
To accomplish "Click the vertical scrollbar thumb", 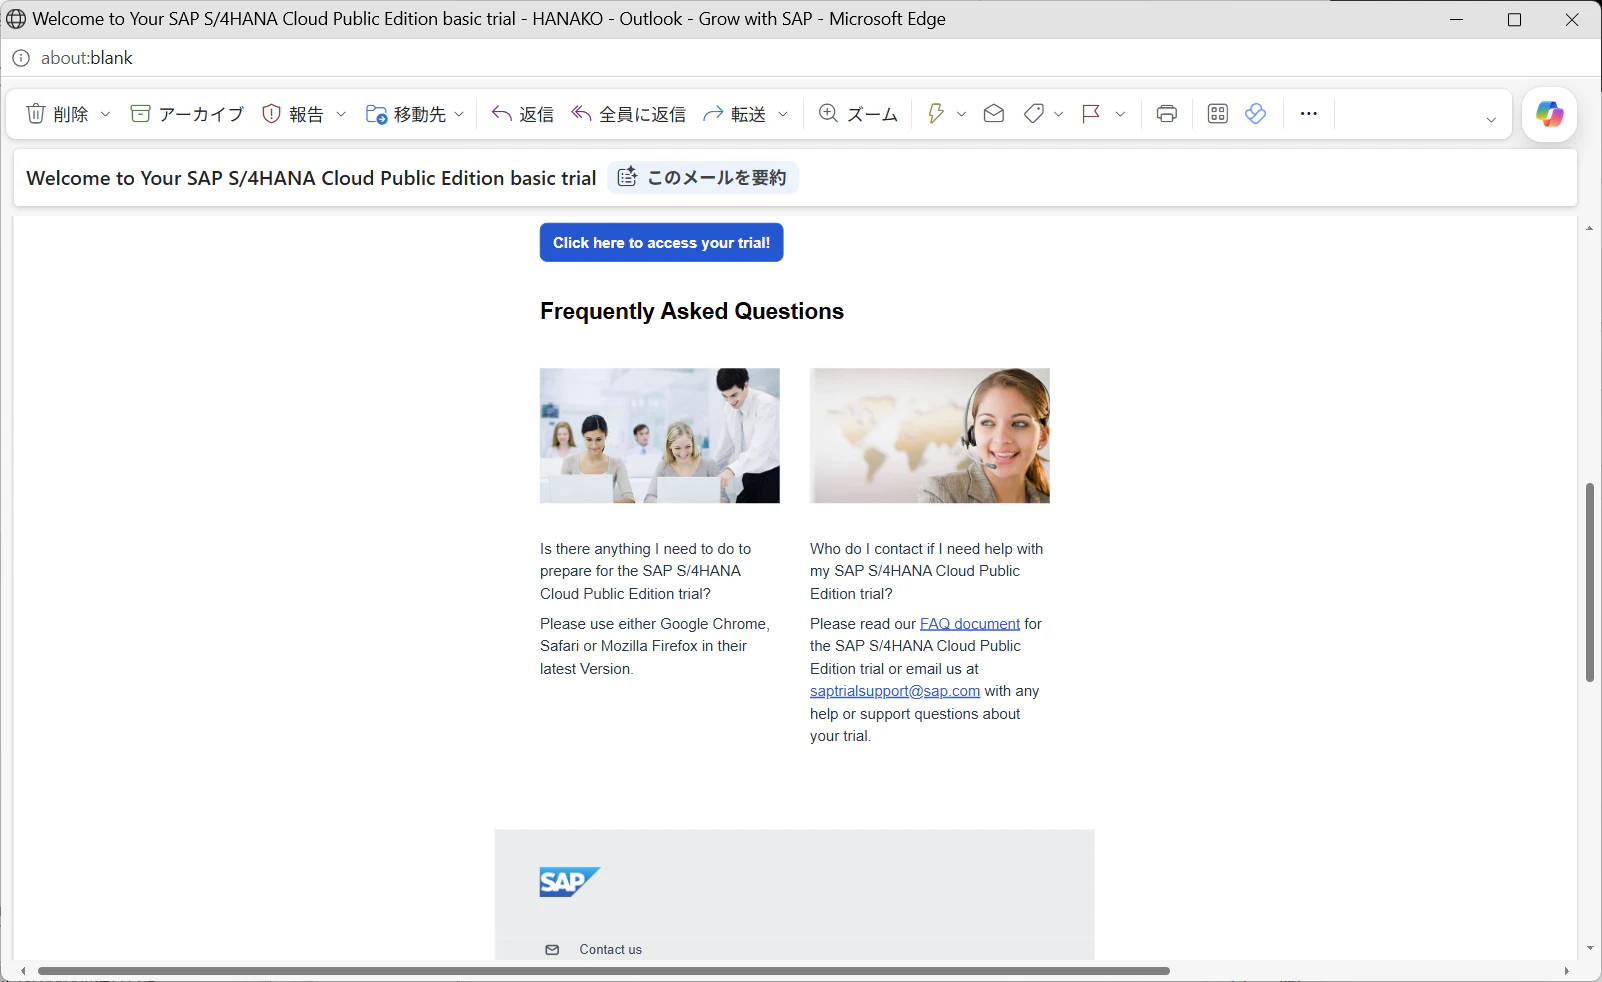I will 1590,583.
